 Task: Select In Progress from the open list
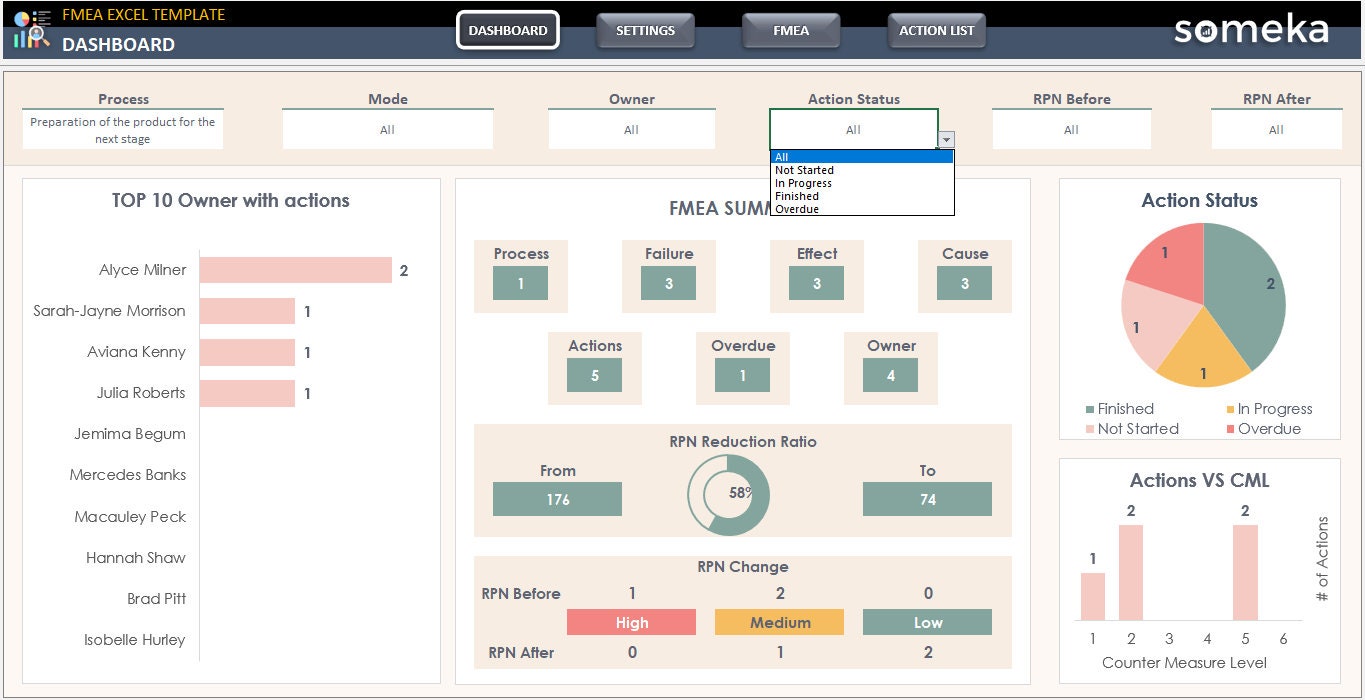point(803,183)
